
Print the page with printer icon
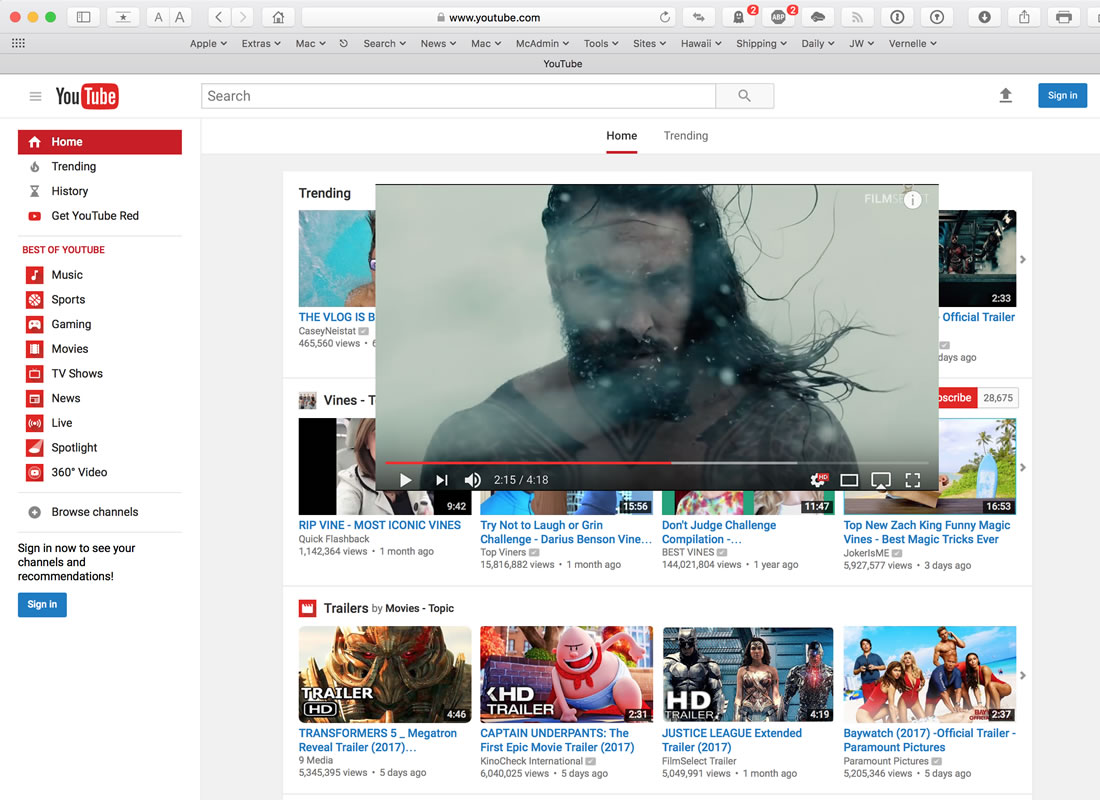click(x=1064, y=17)
